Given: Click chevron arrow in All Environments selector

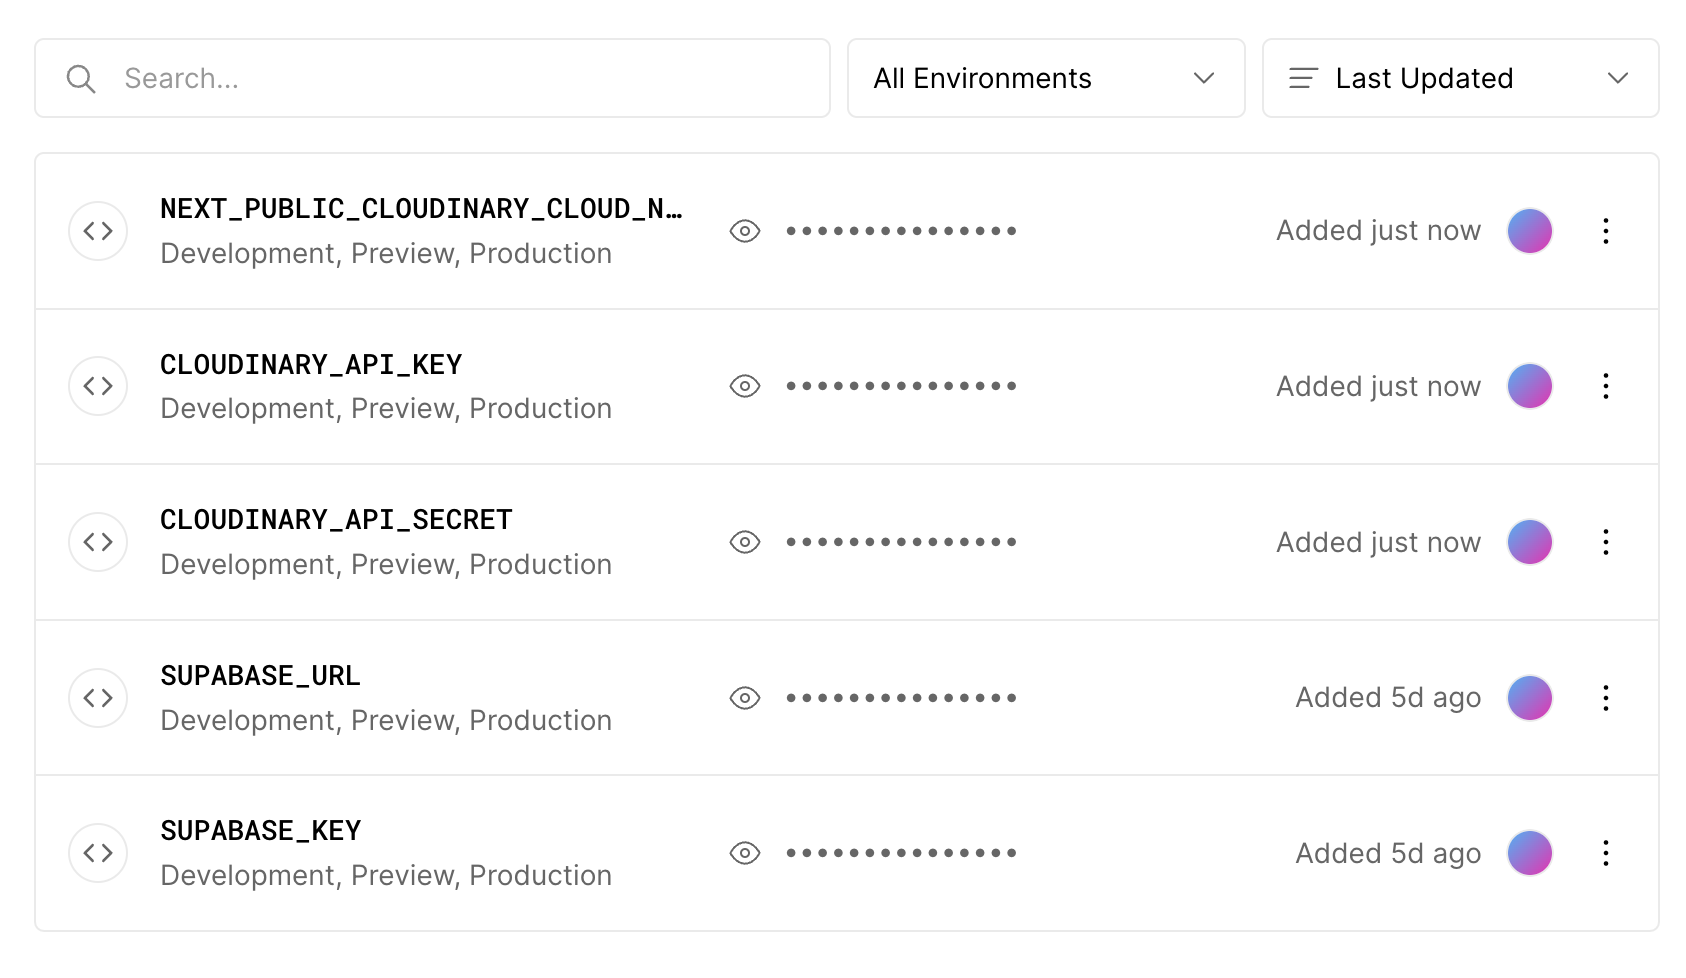Looking at the screenshot, I should click(1204, 78).
